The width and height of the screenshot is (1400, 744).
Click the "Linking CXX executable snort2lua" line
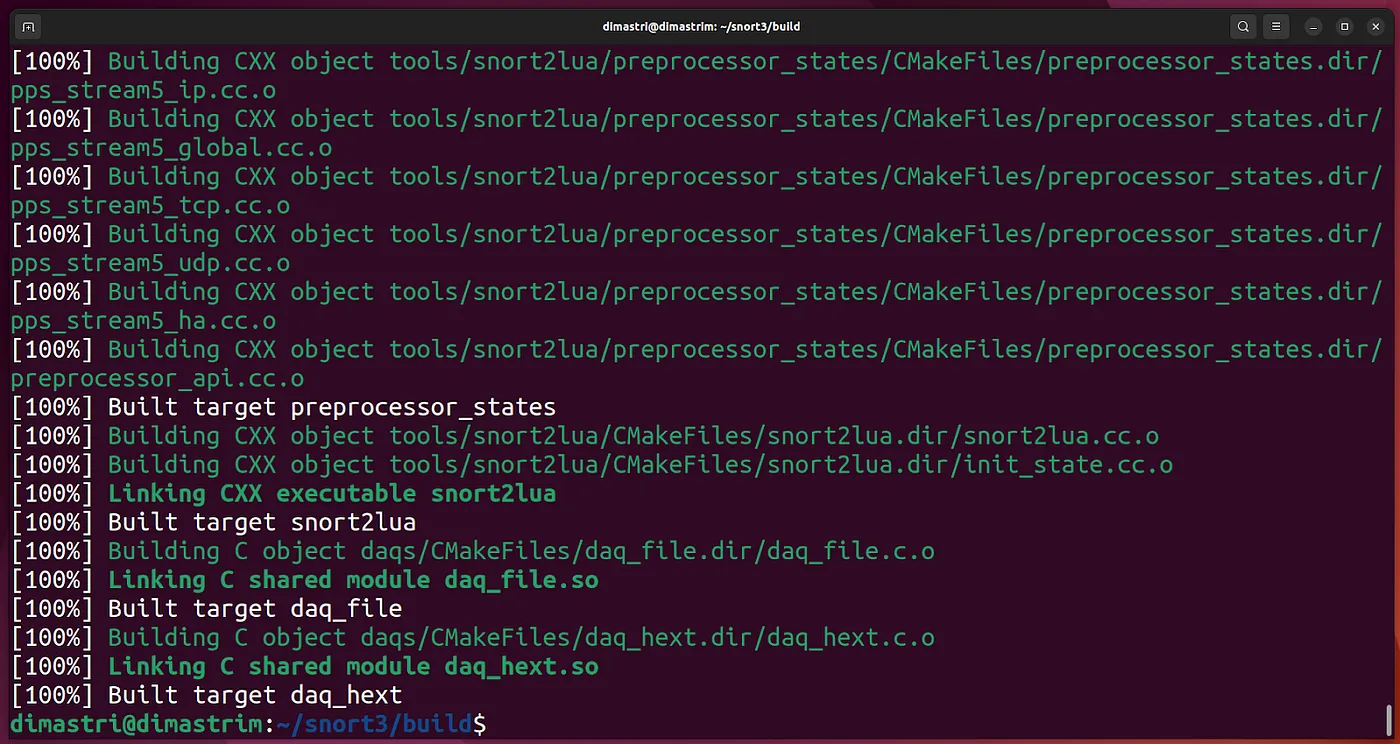(x=332, y=493)
